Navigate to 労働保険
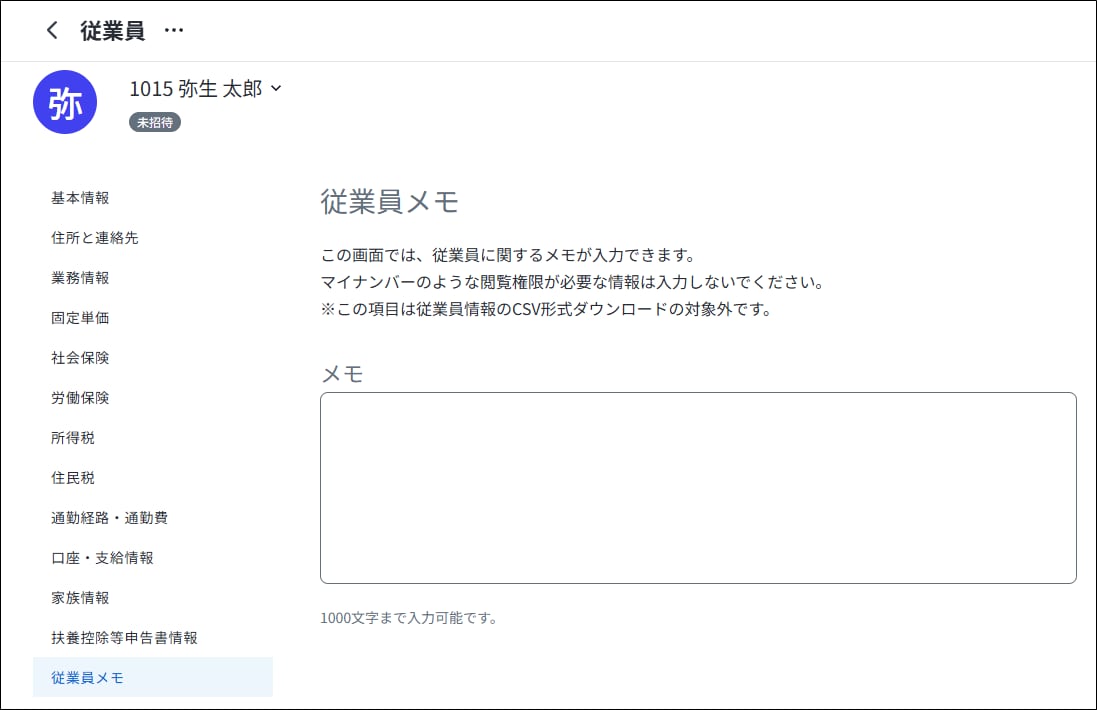Image resolution: width=1097 pixels, height=710 pixels. pyautogui.click(x=80, y=398)
